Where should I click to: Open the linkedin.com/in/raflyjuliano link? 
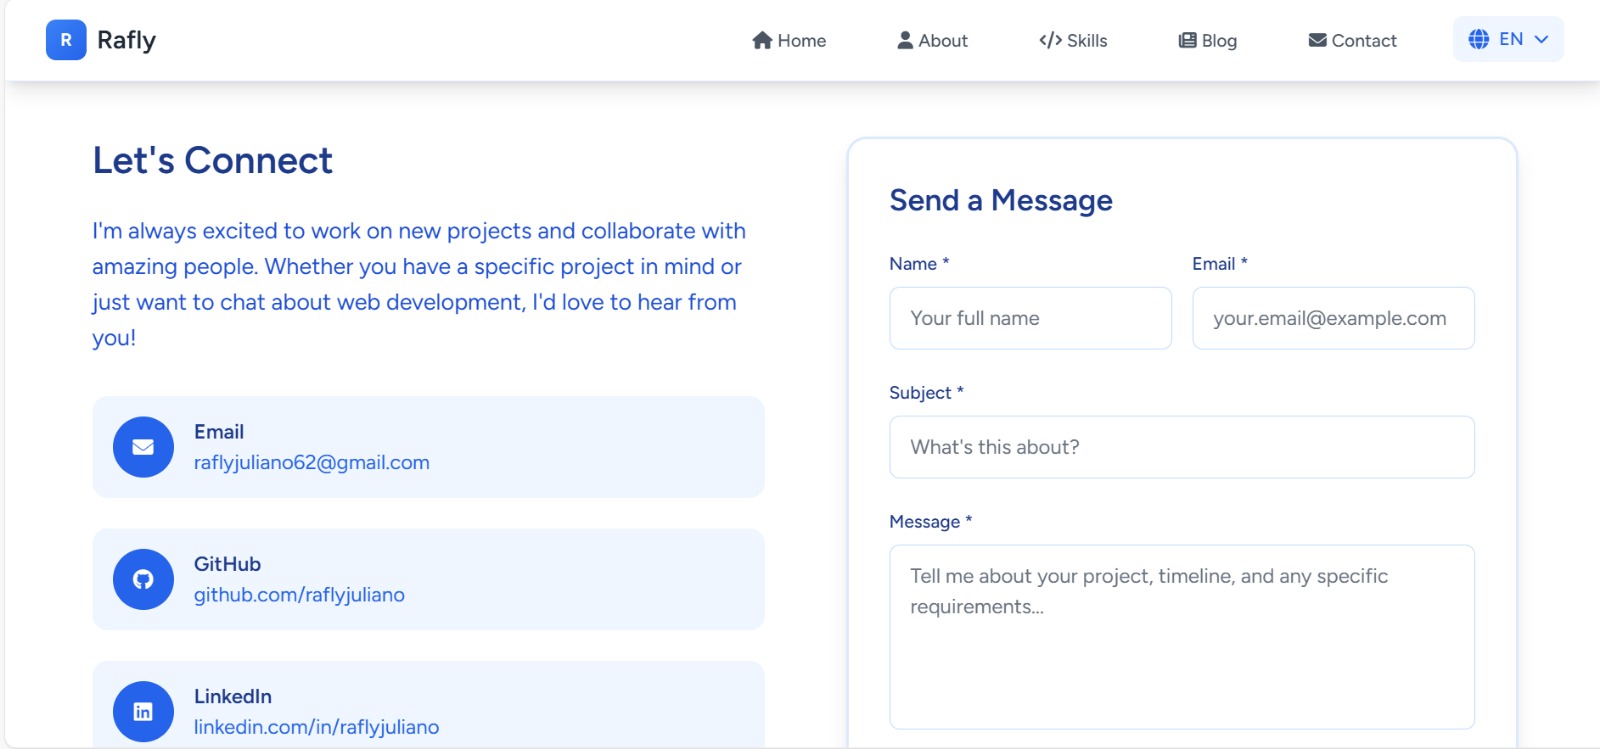[x=316, y=727]
